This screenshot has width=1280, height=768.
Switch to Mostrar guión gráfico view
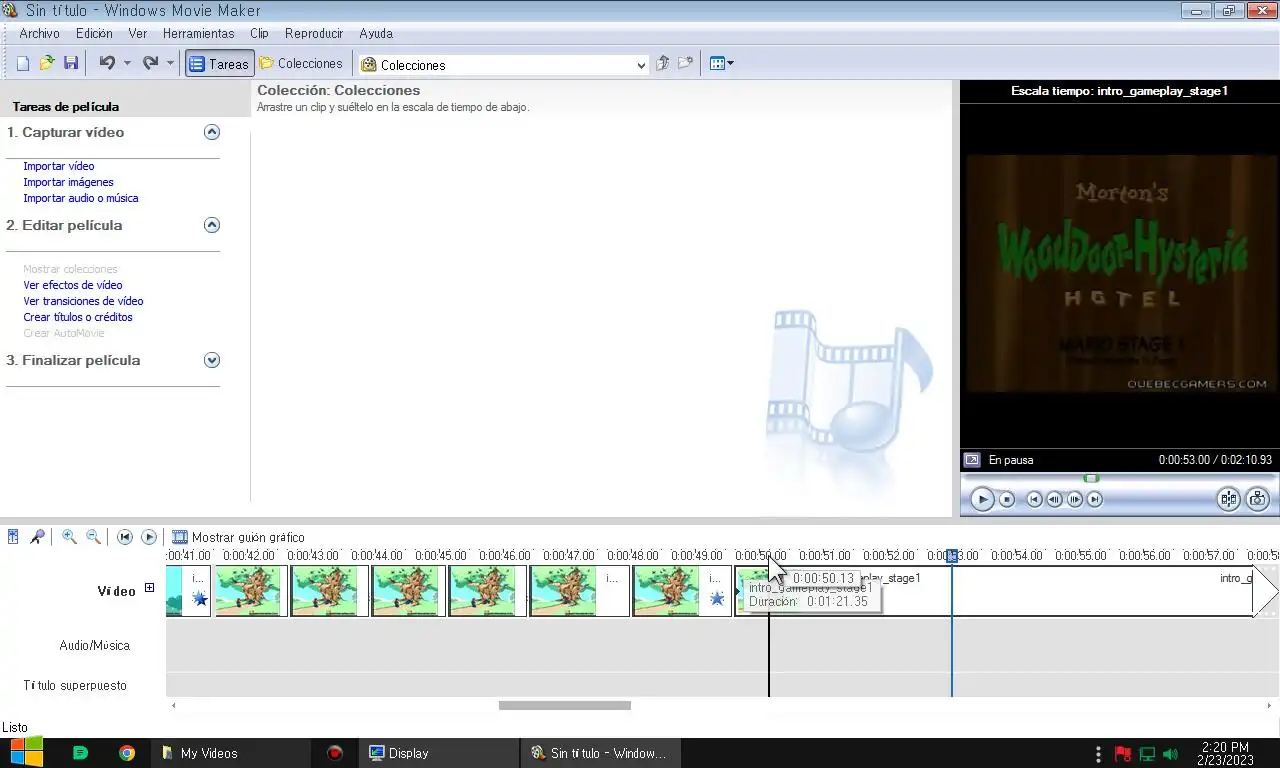coord(238,537)
